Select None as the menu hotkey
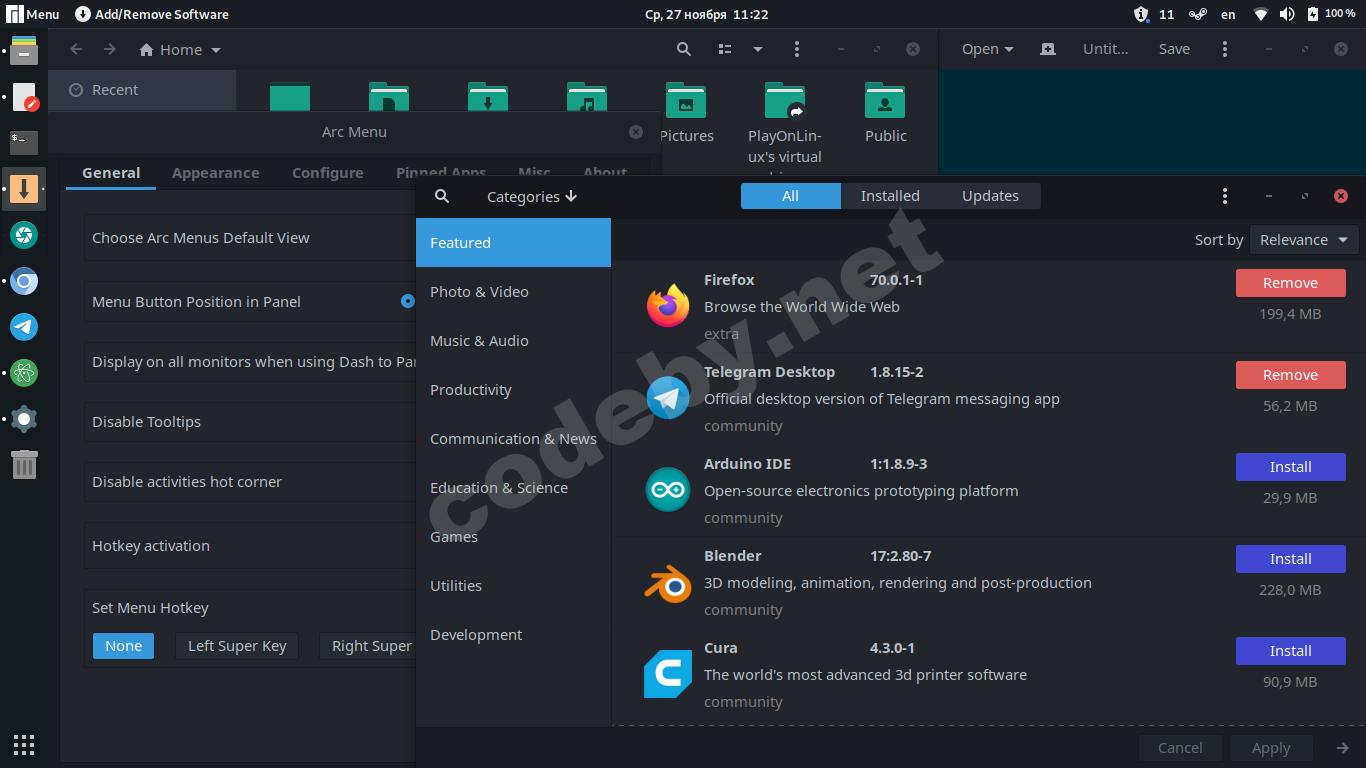This screenshot has width=1366, height=768. (124, 646)
